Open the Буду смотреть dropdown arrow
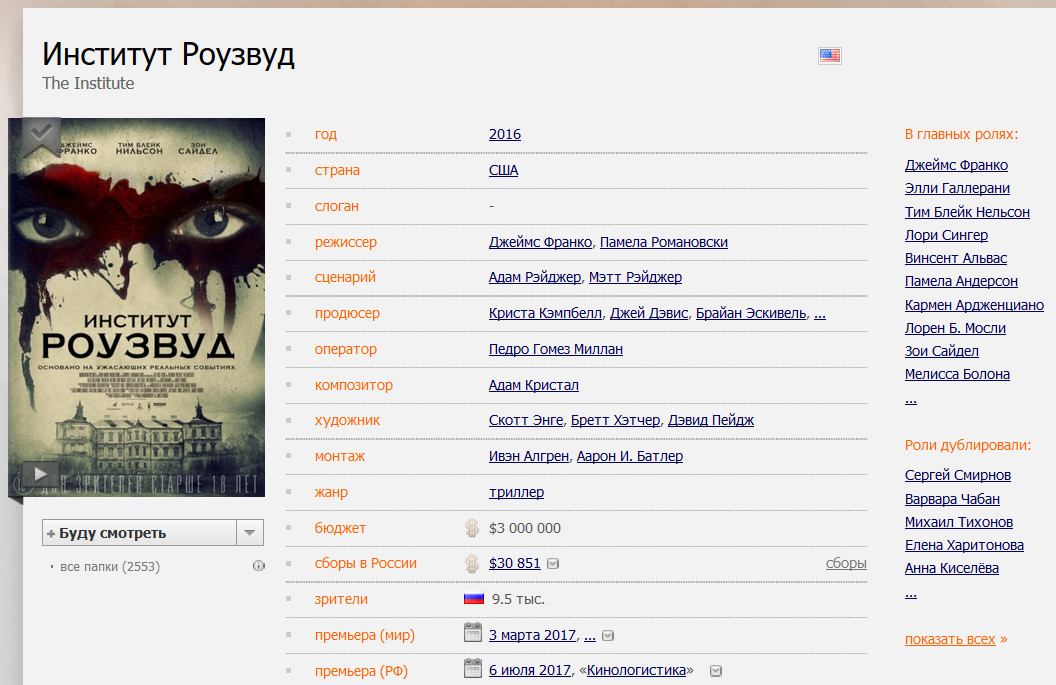The width and height of the screenshot is (1056, 685). pos(250,533)
